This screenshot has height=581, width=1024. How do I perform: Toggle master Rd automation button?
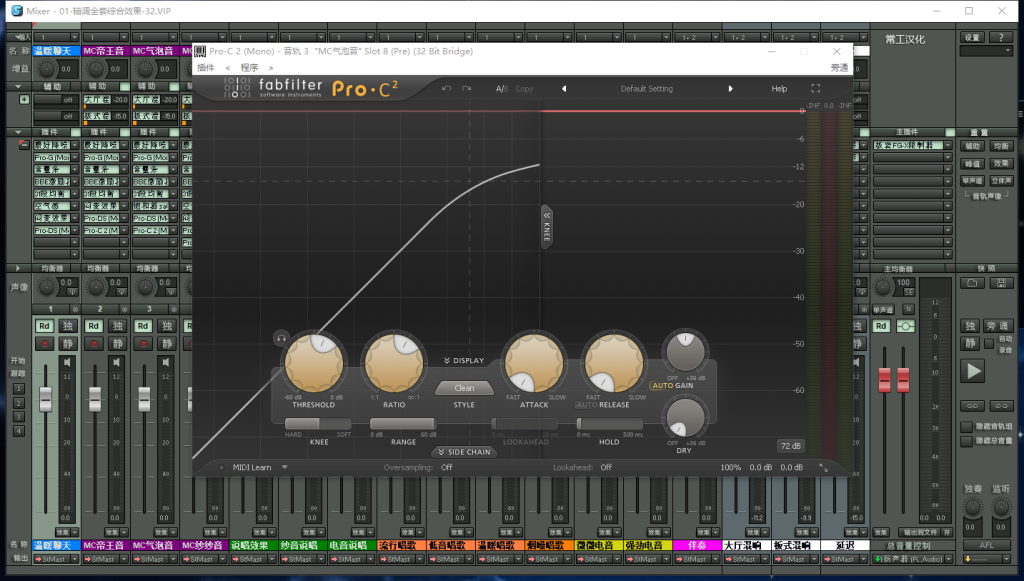tap(882, 326)
